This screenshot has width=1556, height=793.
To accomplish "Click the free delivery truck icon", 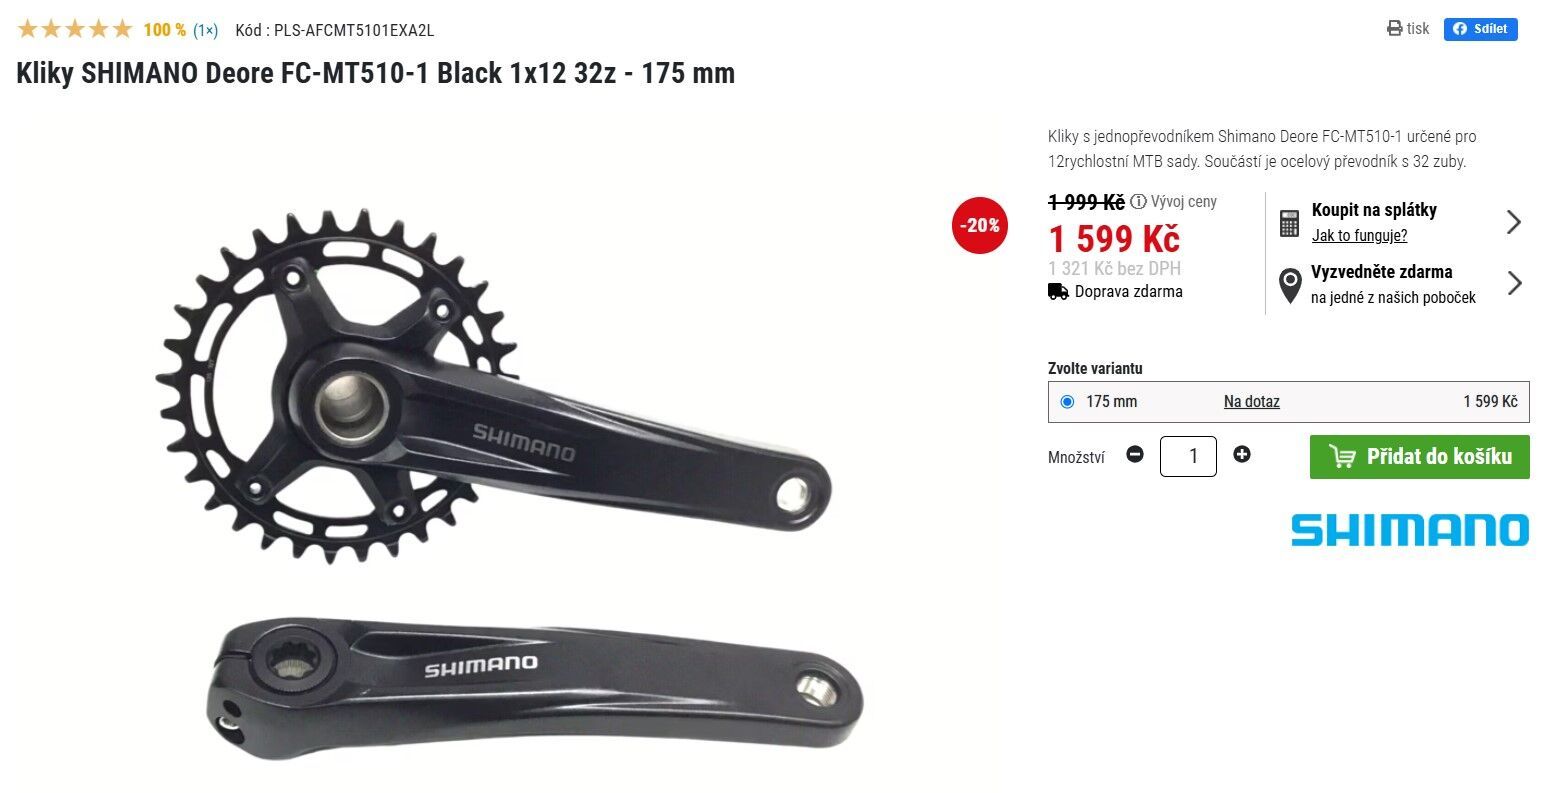I will pos(1058,292).
